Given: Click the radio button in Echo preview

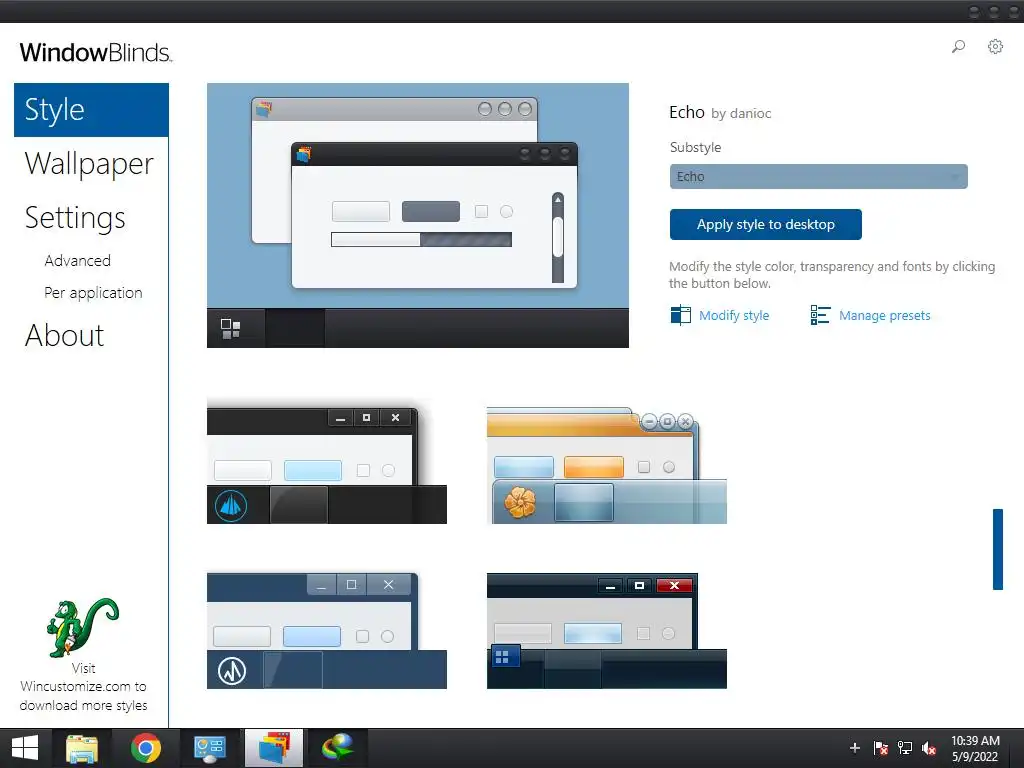Looking at the screenshot, I should point(506,212).
